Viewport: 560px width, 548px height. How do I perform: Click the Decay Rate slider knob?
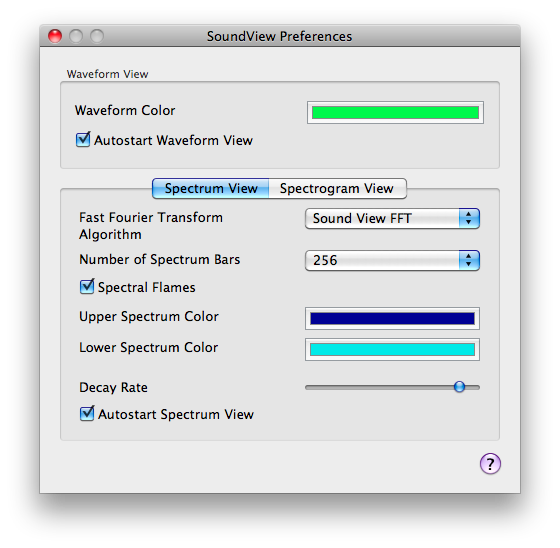point(459,387)
